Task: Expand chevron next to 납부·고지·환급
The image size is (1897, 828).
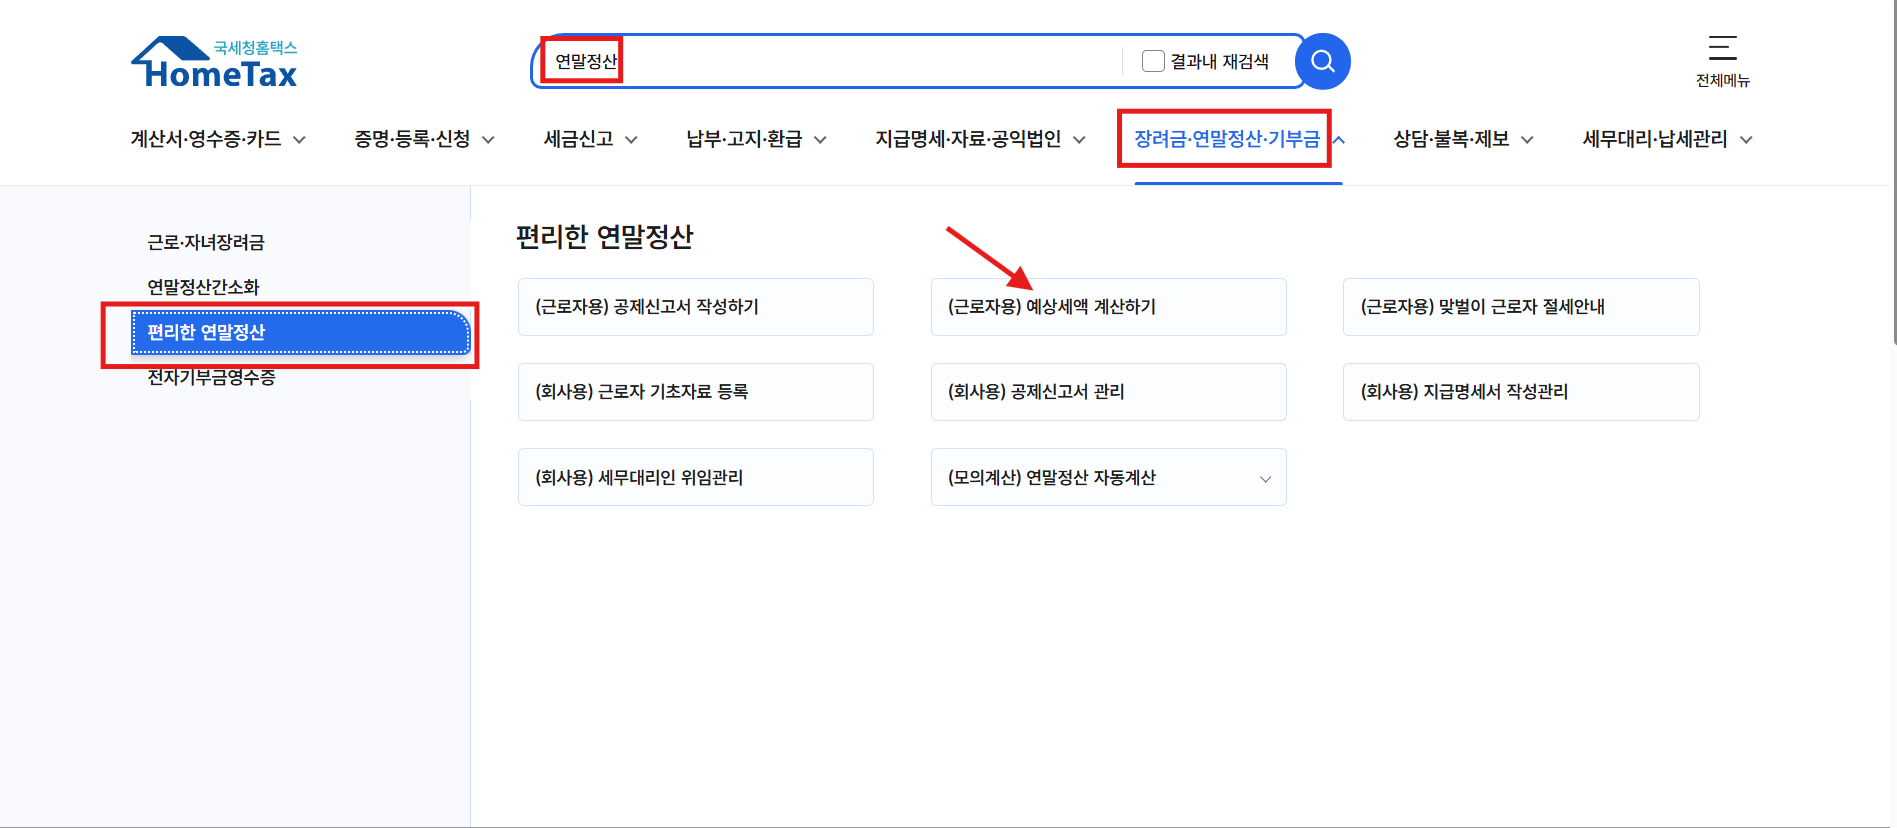Action: click(x=820, y=140)
